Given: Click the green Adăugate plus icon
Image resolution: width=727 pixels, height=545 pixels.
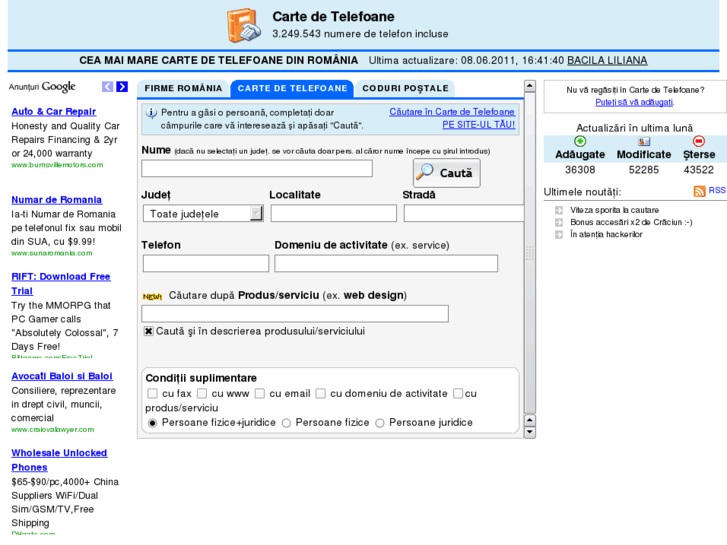Looking at the screenshot, I should (580, 141).
